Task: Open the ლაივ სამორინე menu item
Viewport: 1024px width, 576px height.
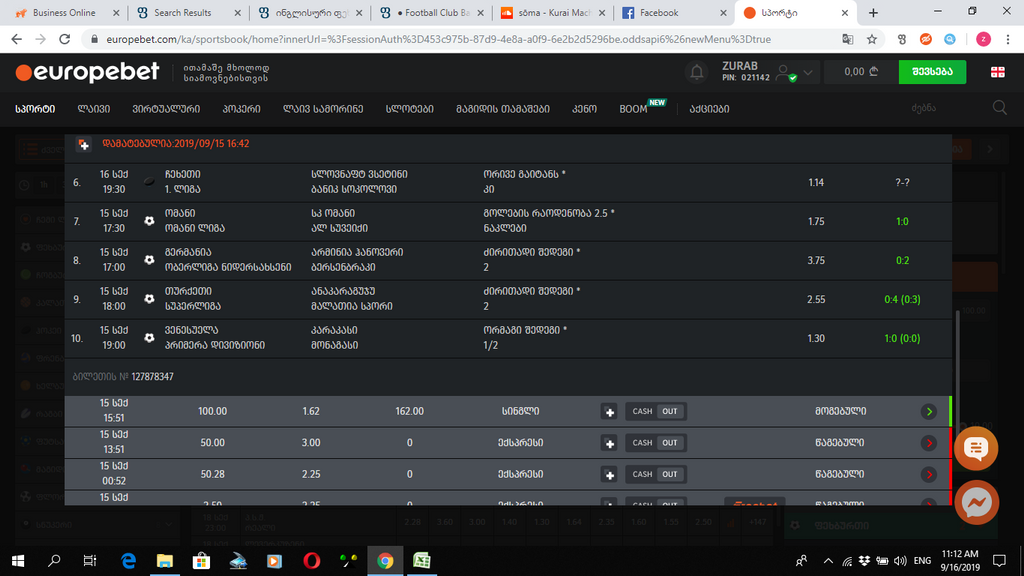Action: 323,109
